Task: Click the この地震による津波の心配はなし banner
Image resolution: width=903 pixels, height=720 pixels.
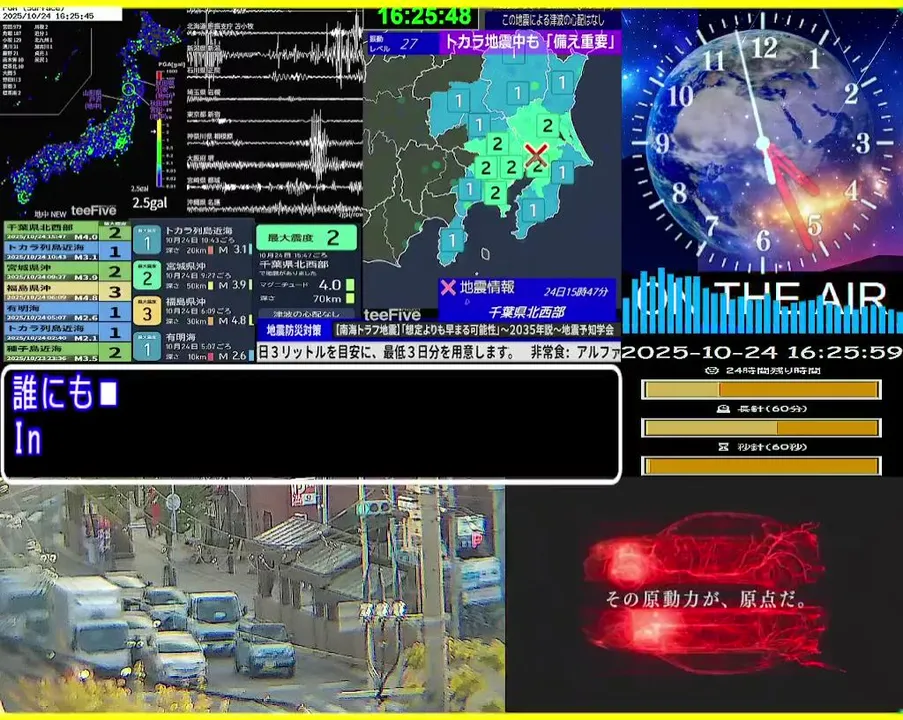Action: pyautogui.click(x=553, y=20)
